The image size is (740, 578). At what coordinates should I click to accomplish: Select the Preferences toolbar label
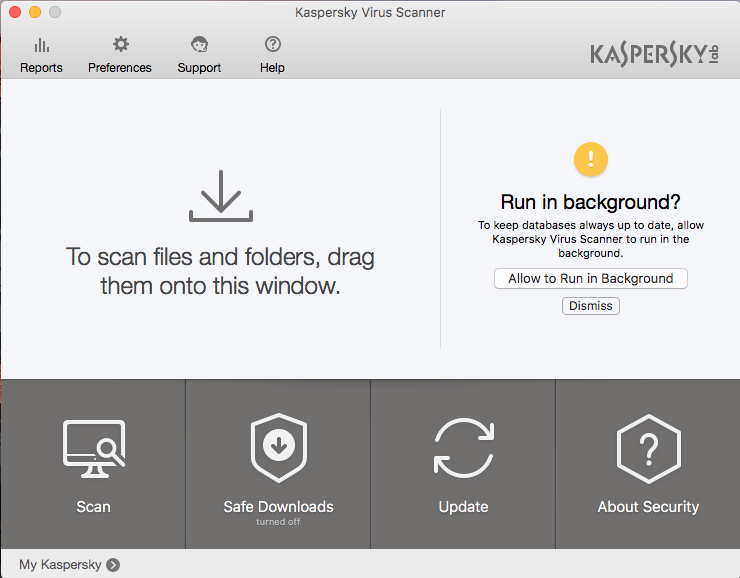(x=120, y=68)
